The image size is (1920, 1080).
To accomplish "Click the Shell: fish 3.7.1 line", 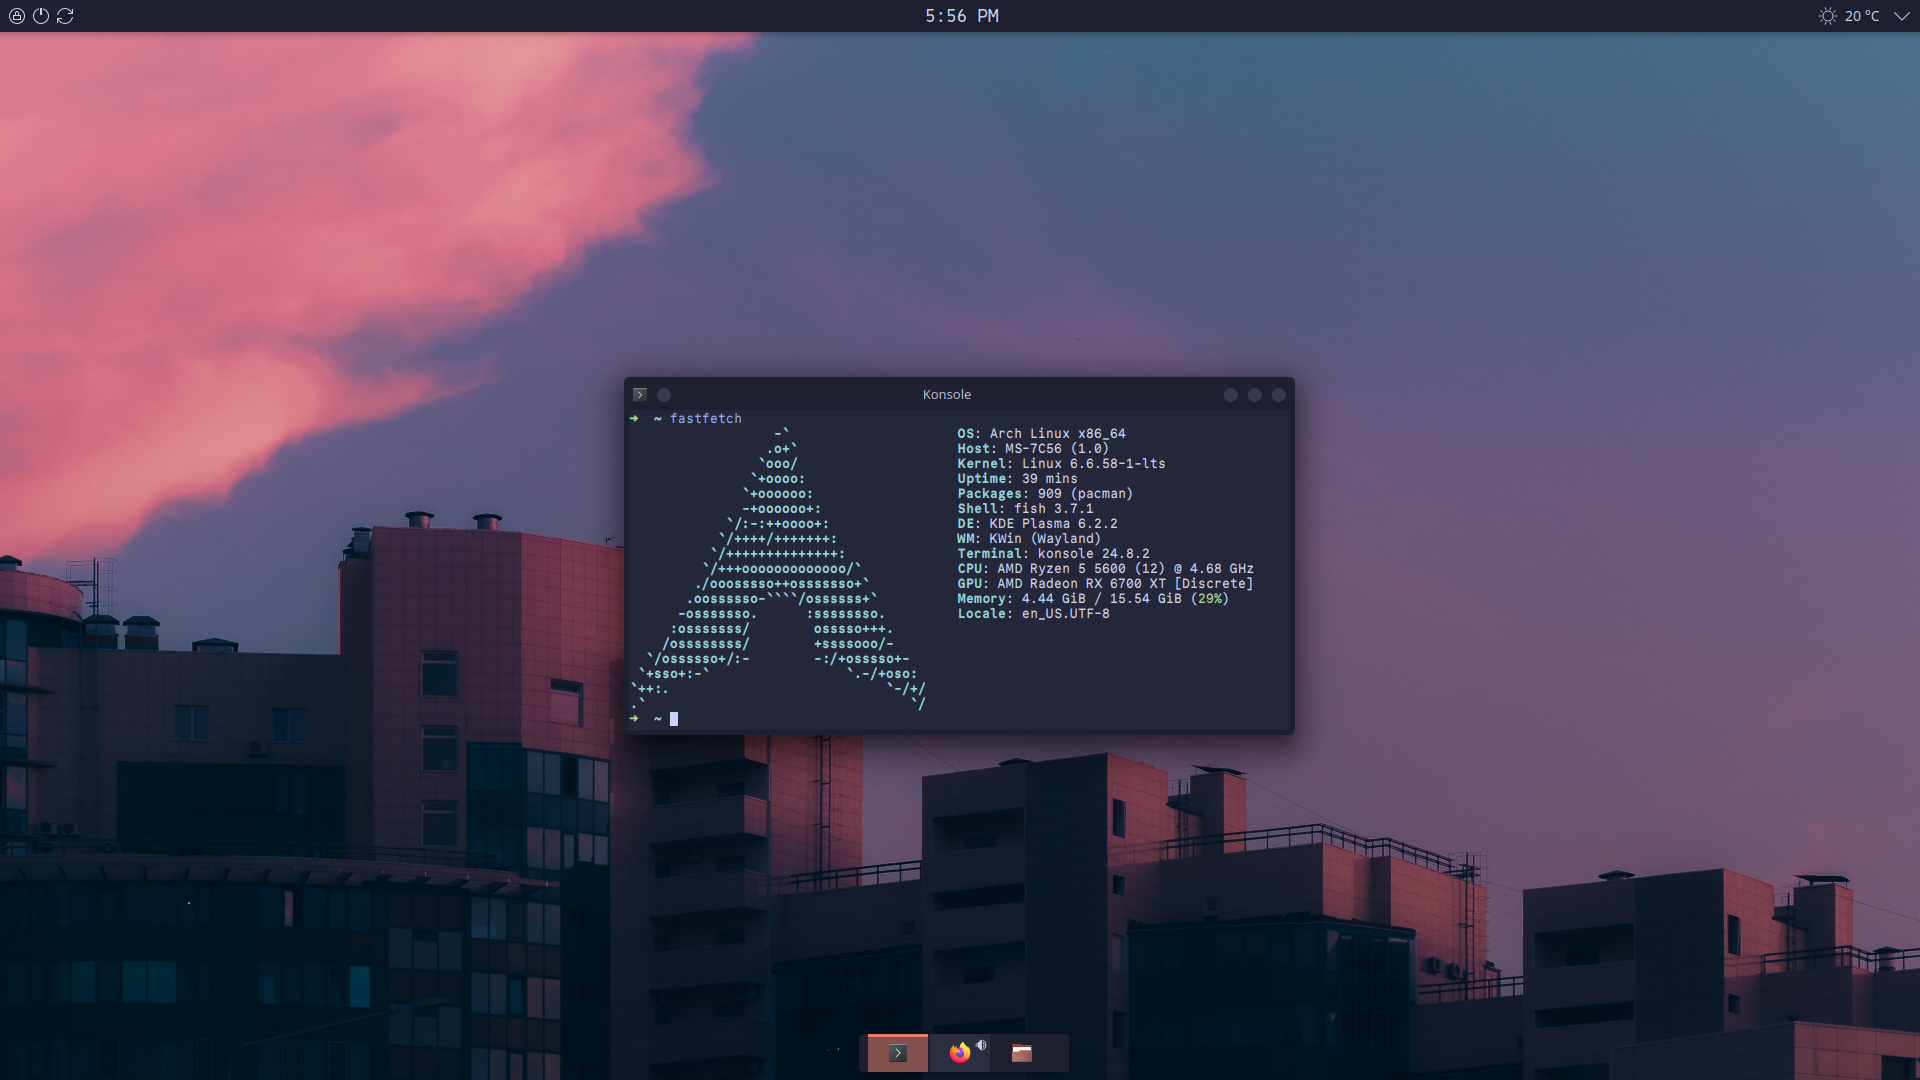I will tap(1025, 509).
